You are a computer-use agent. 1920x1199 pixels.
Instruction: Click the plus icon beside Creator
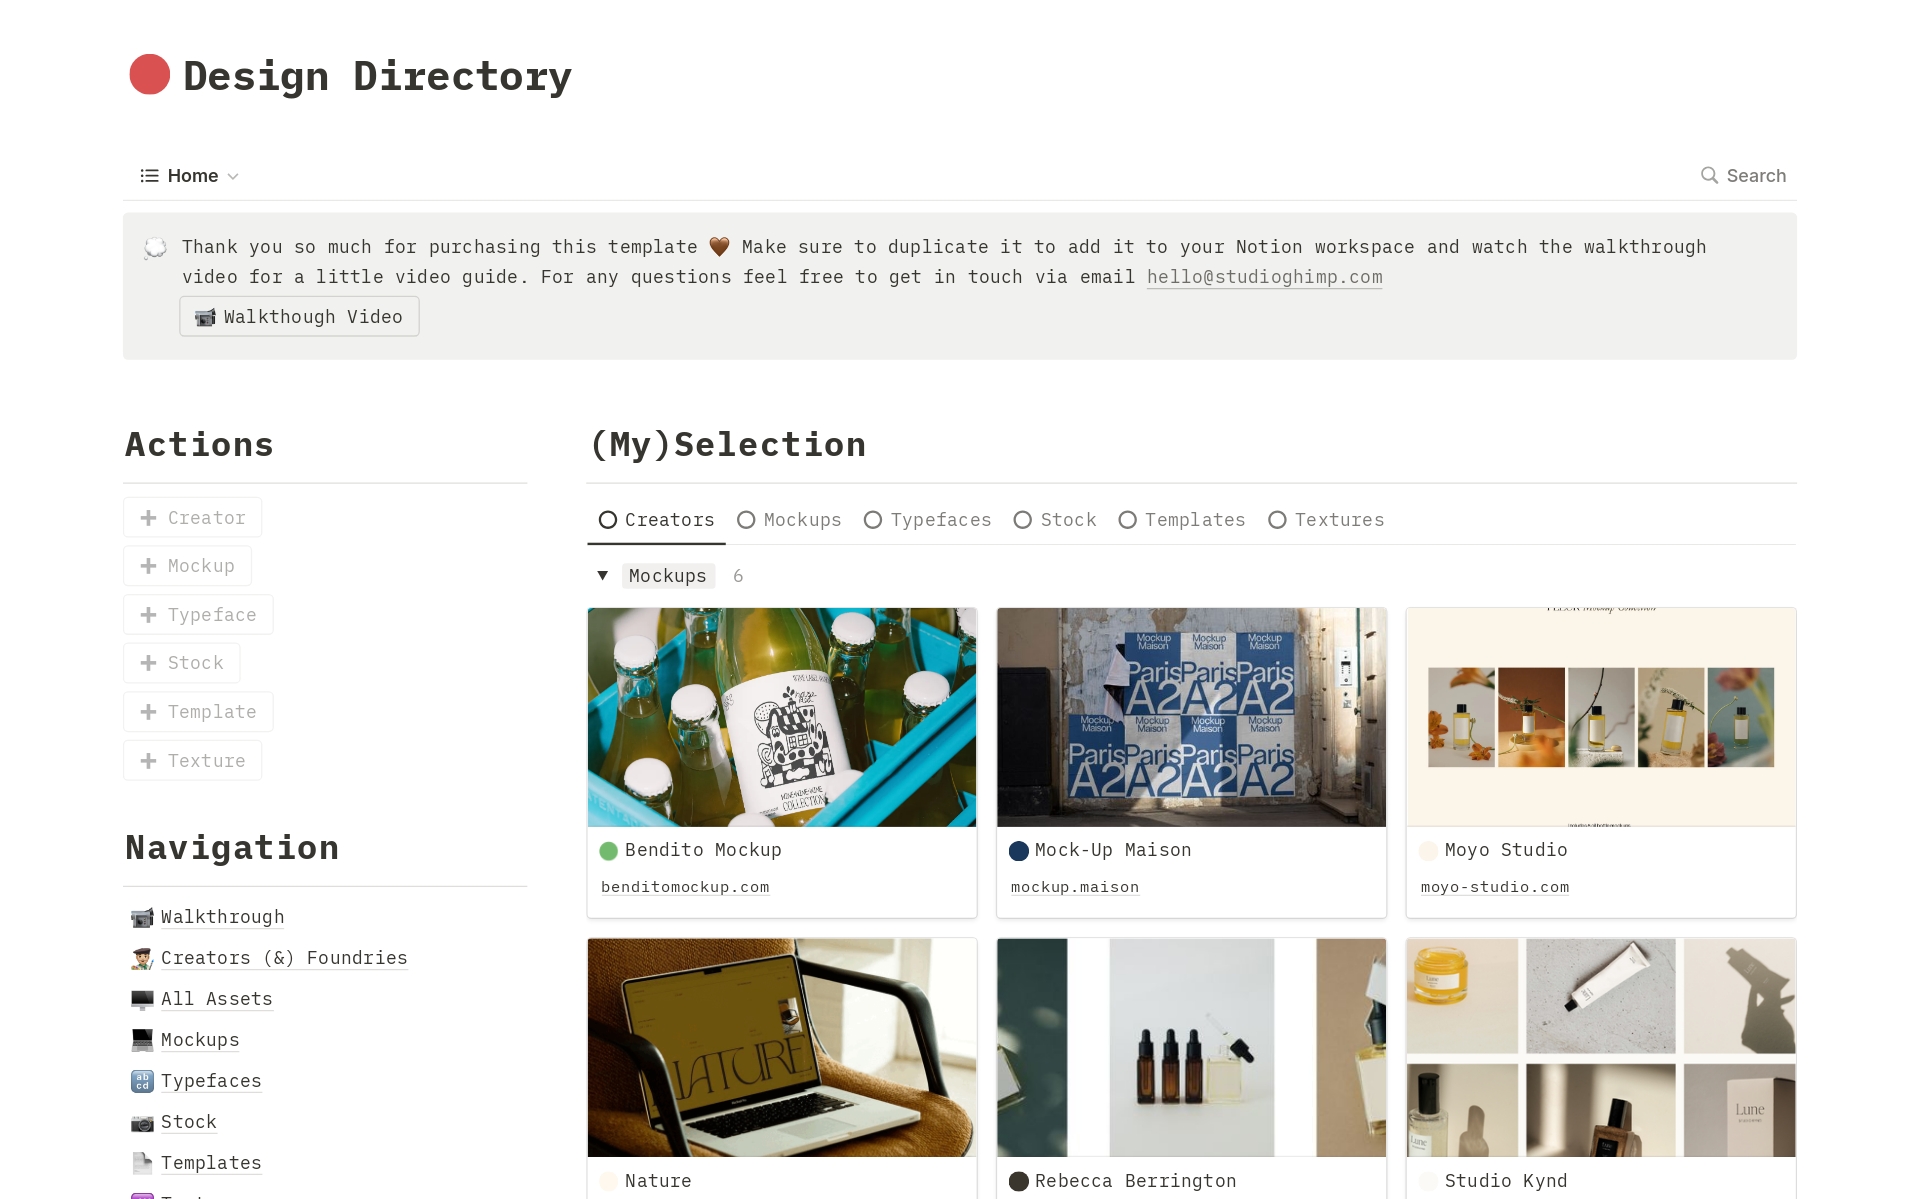coord(149,518)
